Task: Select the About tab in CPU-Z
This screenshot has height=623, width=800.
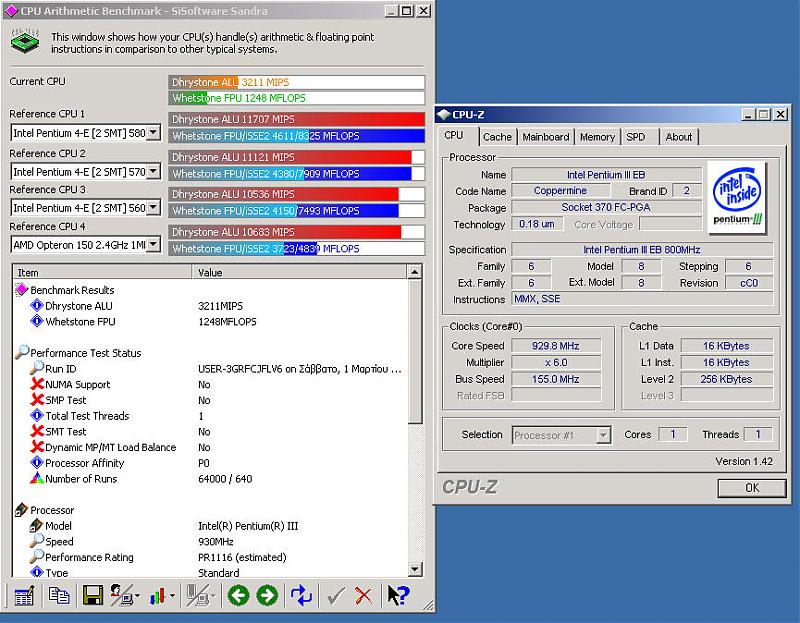Action: [x=679, y=137]
